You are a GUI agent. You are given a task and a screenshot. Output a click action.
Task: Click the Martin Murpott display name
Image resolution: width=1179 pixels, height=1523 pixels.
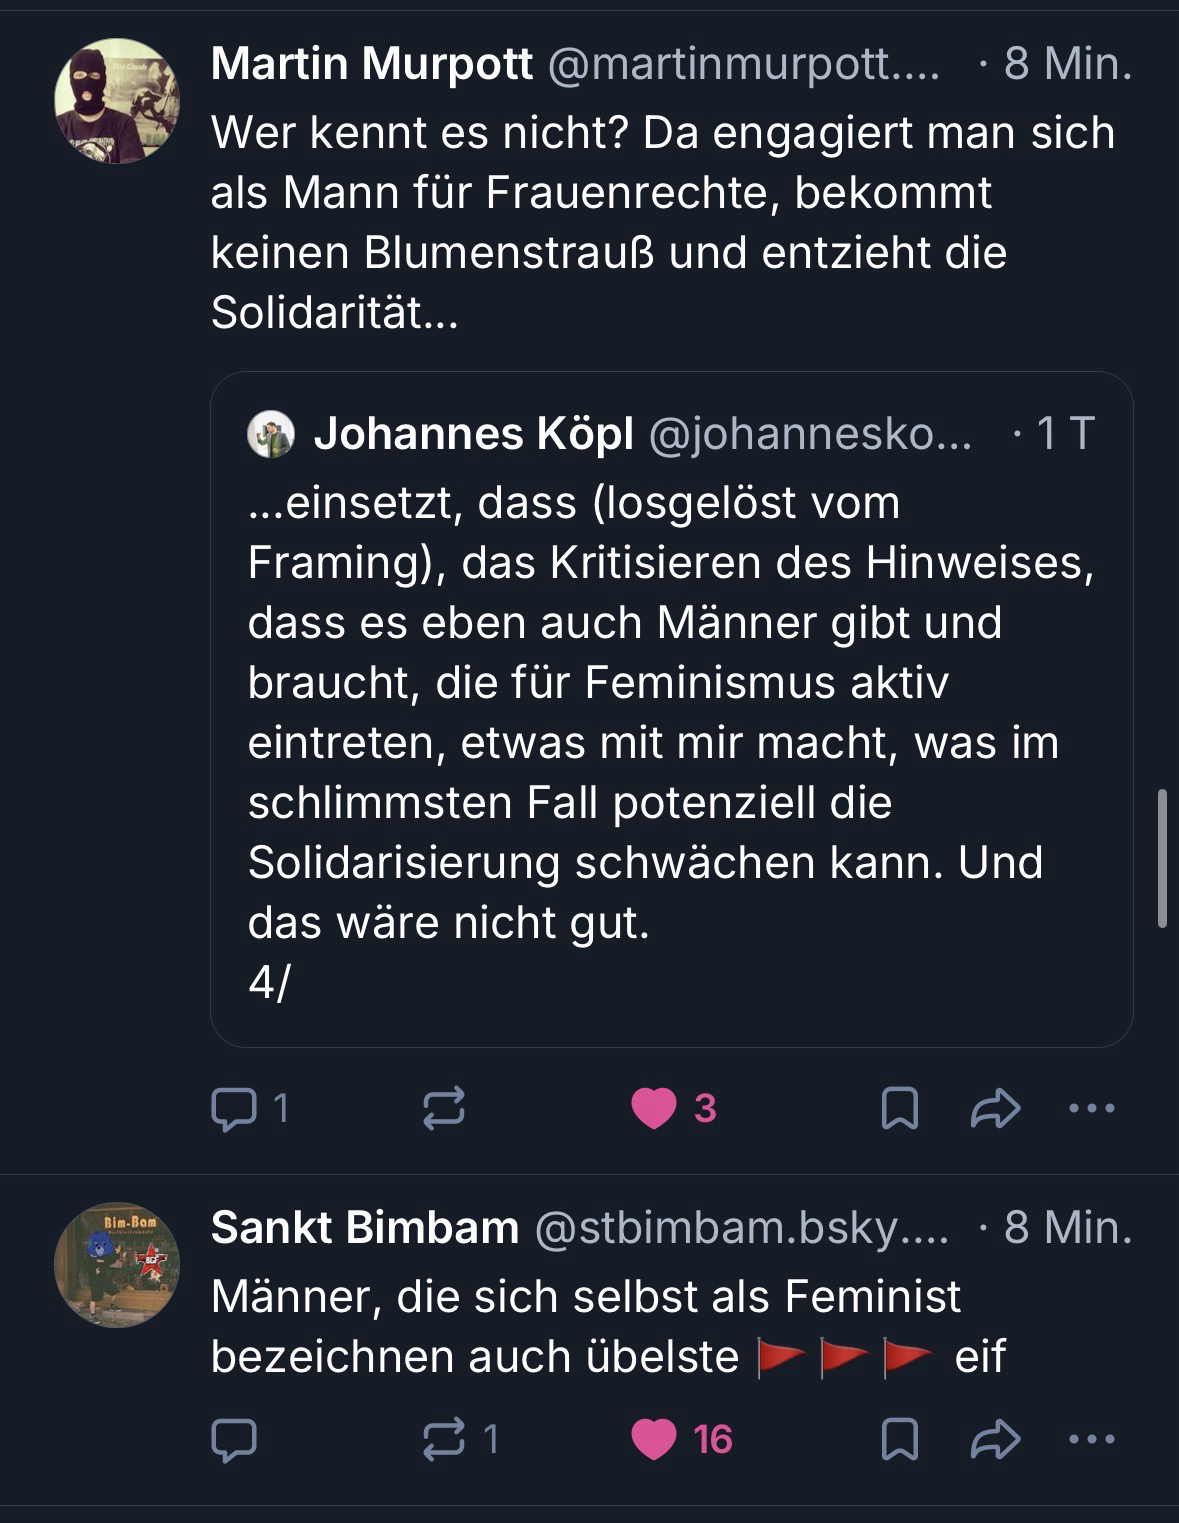(372, 65)
